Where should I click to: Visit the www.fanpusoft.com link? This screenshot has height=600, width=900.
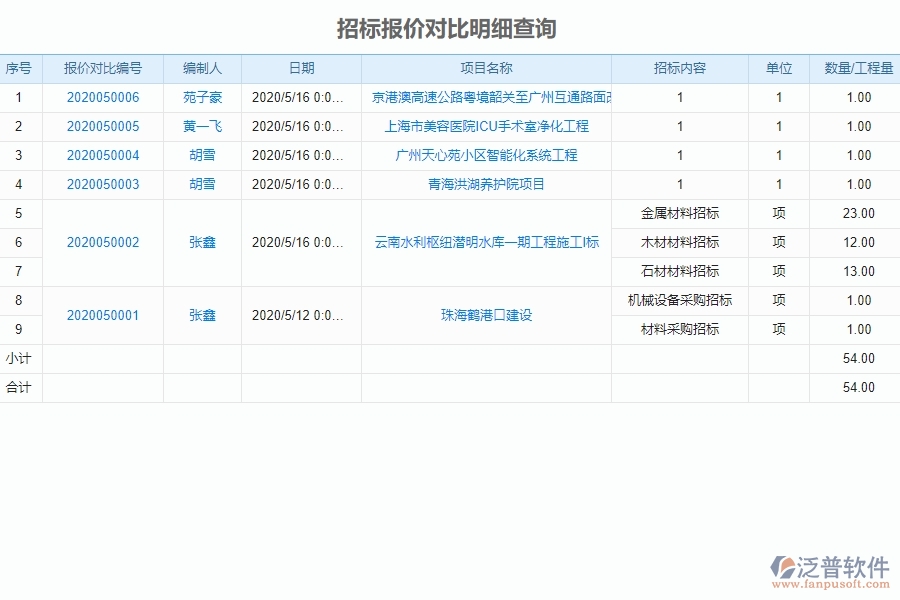828,584
